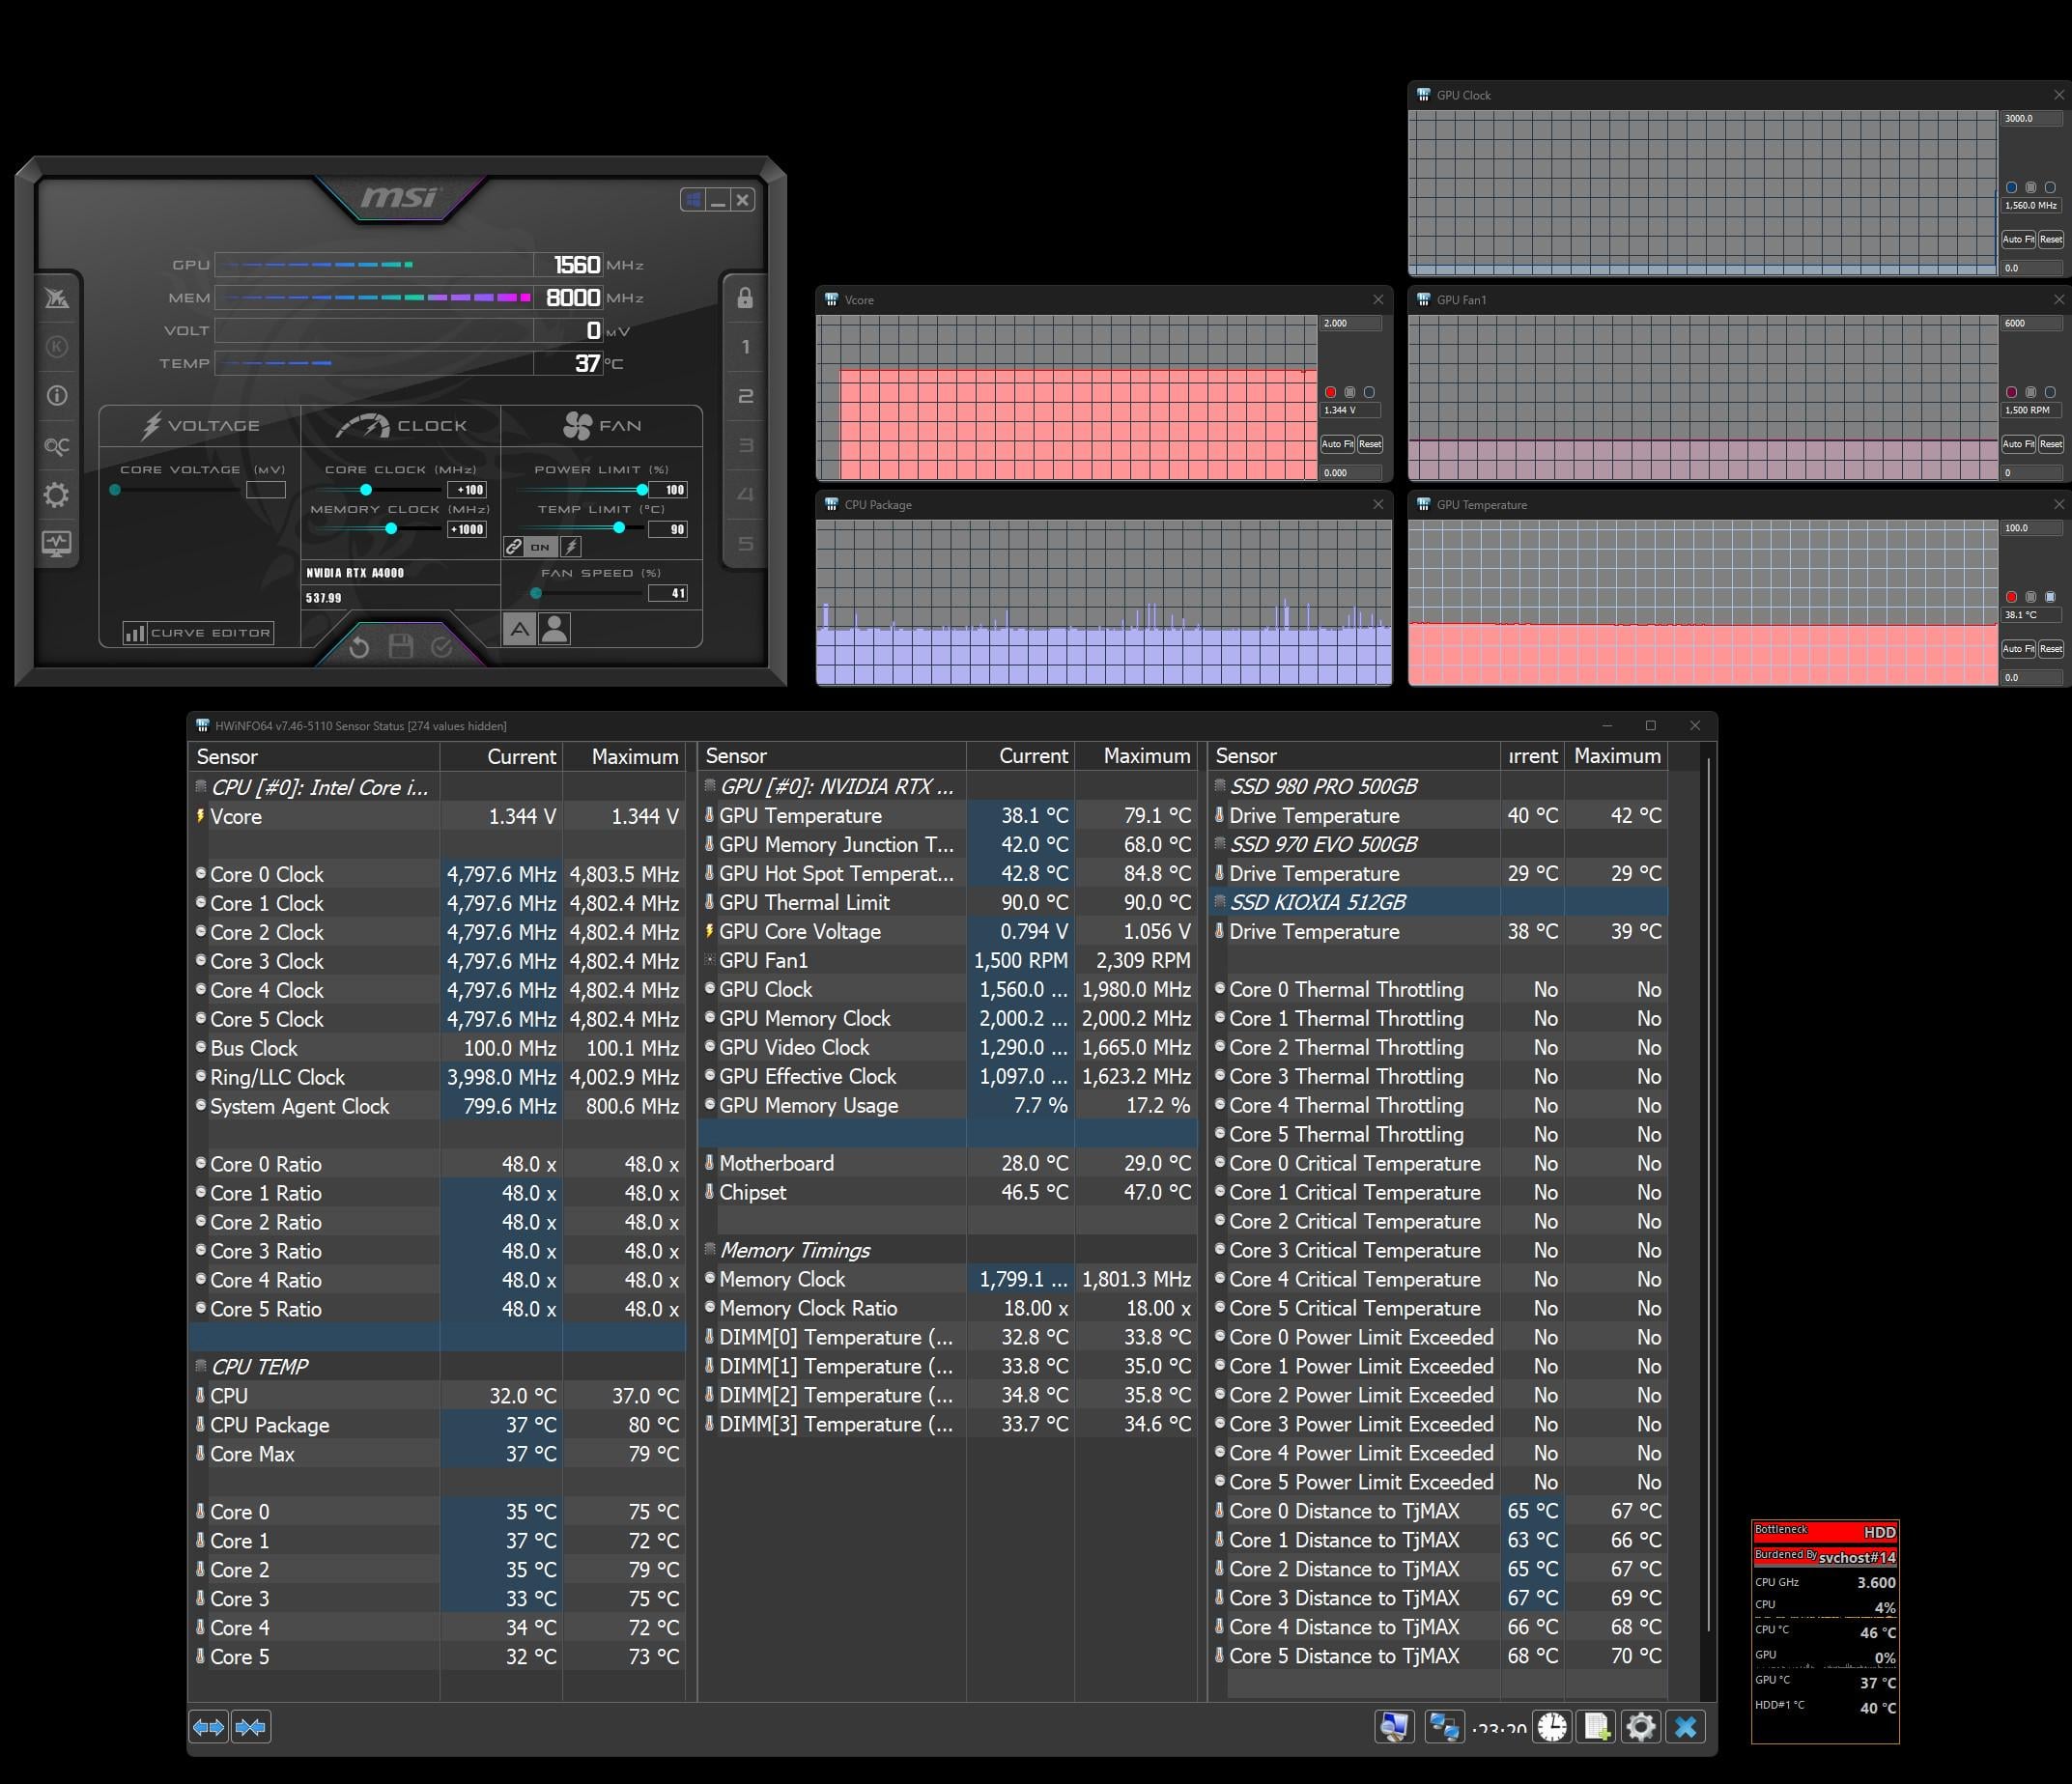Image resolution: width=2072 pixels, height=1784 pixels.
Task: Click the Temp Limit value field showing 90
Action: (668, 530)
